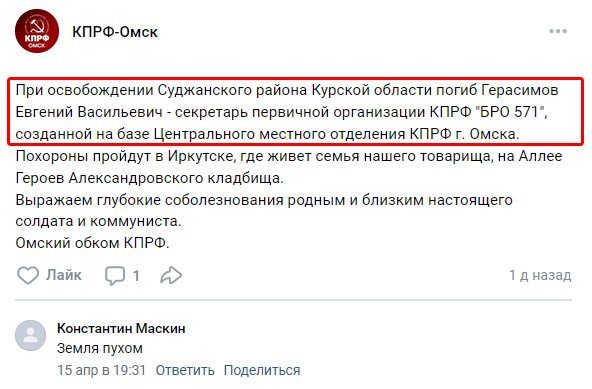
Task: Click 'Поделиться' under the comment
Action: pos(262,370)
